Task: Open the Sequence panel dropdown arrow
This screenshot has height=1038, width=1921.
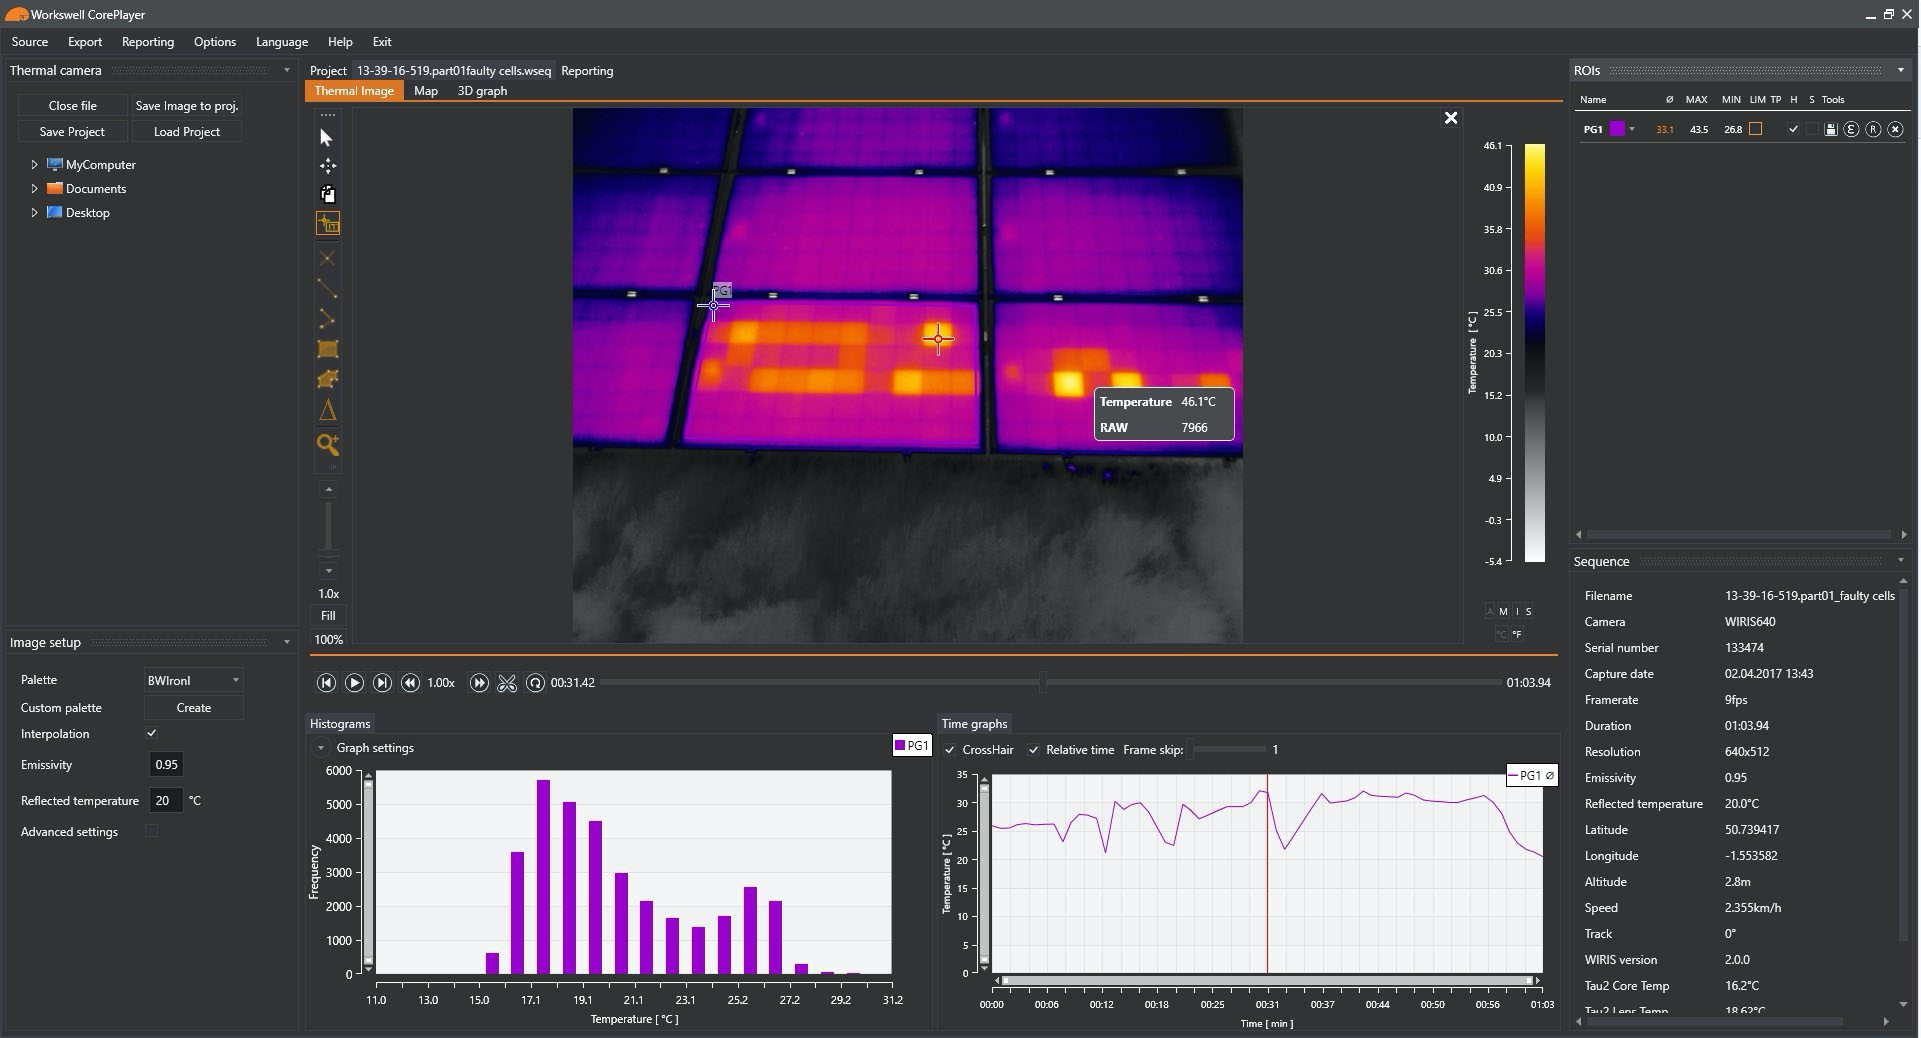Action: coord(1901,560)
